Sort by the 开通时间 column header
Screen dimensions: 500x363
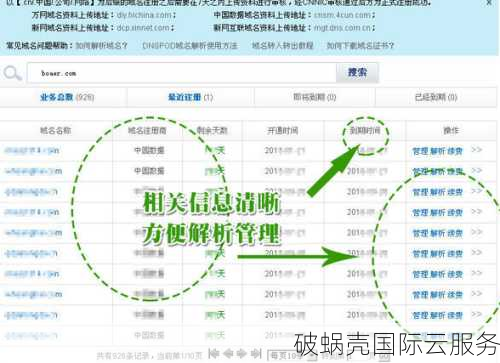coord(282,130)
